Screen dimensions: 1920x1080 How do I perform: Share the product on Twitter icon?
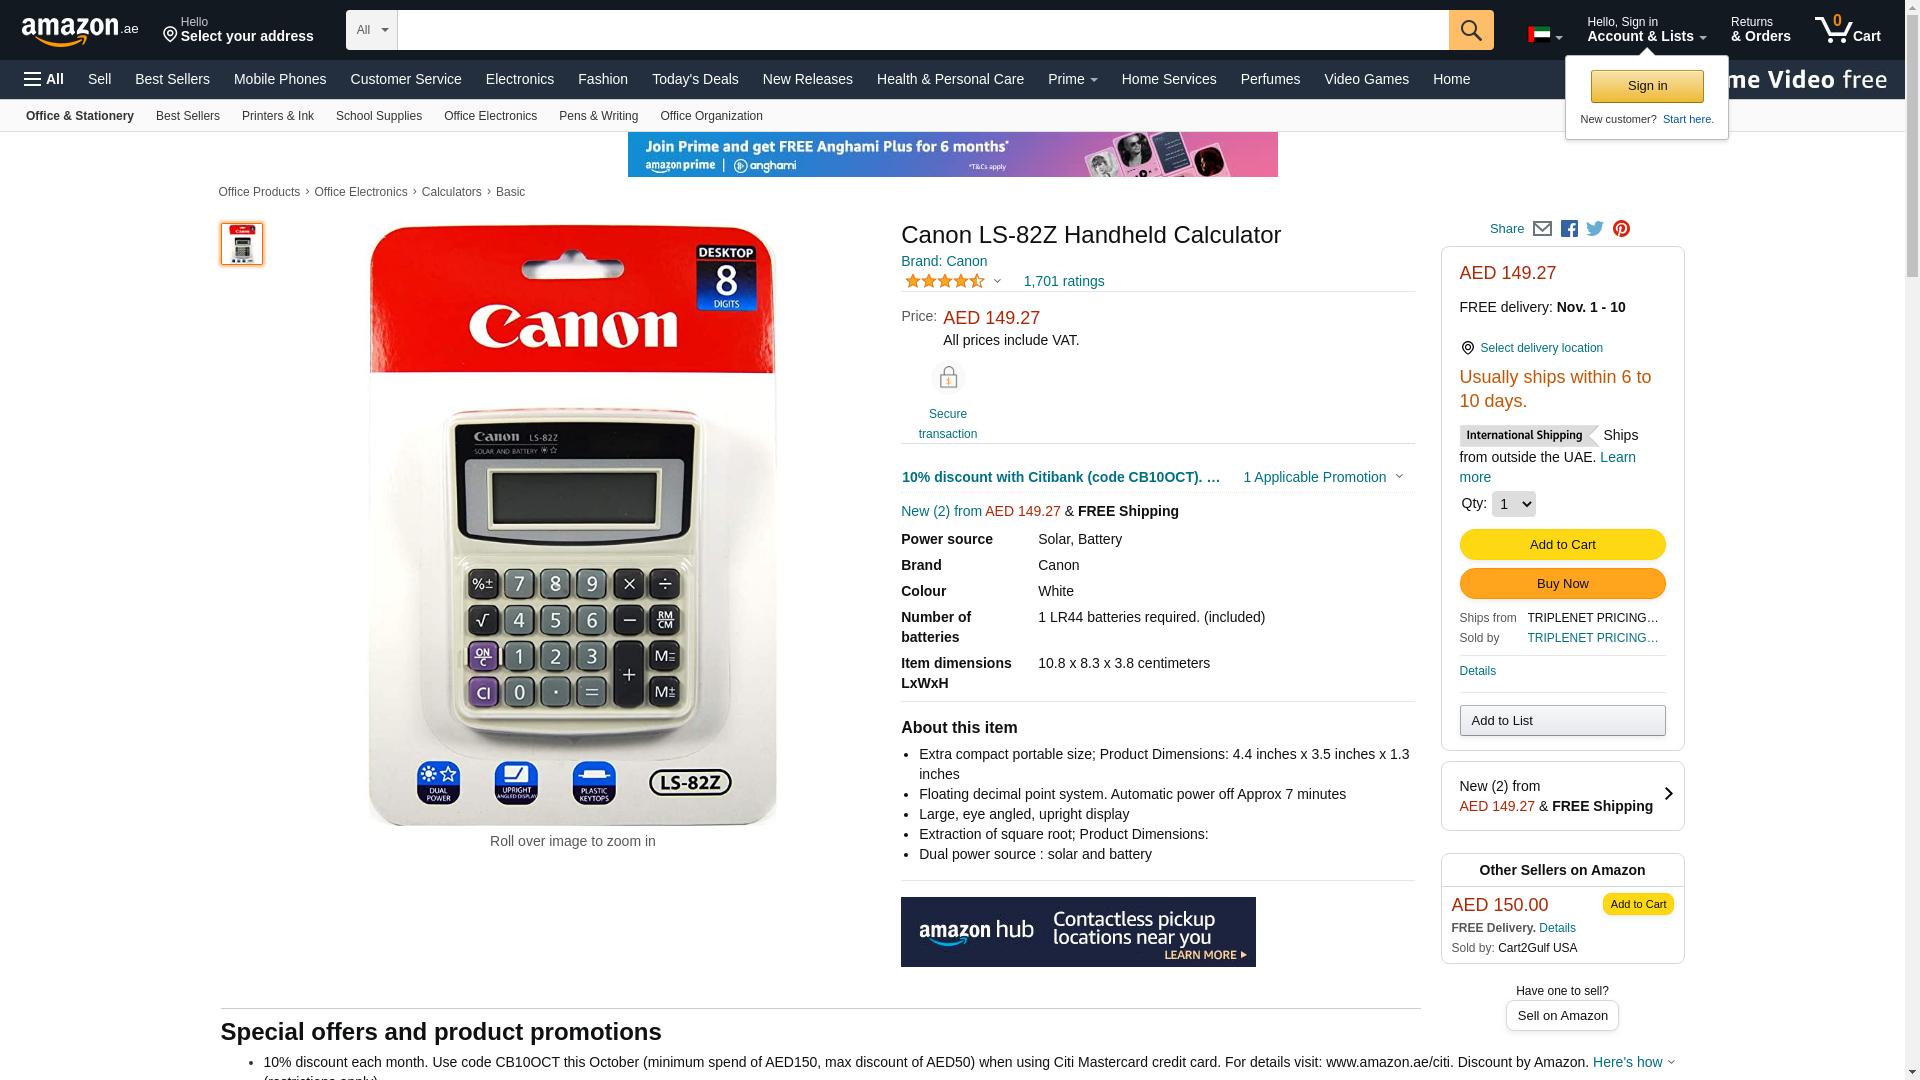pyautogui.click(x=1595, y=229)
